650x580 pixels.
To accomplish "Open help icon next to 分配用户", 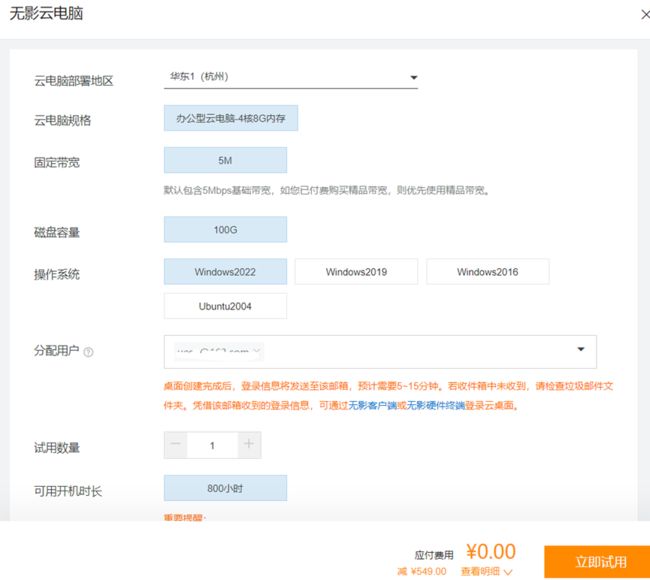I will [88, 352].
